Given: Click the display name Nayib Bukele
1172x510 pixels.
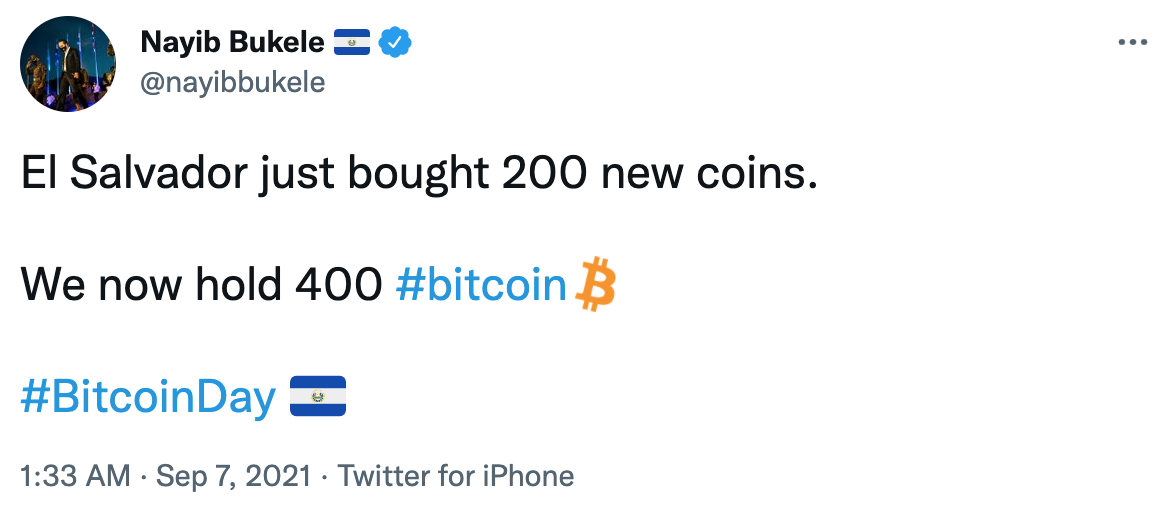Looking at the screenshot, I should (x=232, y=43).
